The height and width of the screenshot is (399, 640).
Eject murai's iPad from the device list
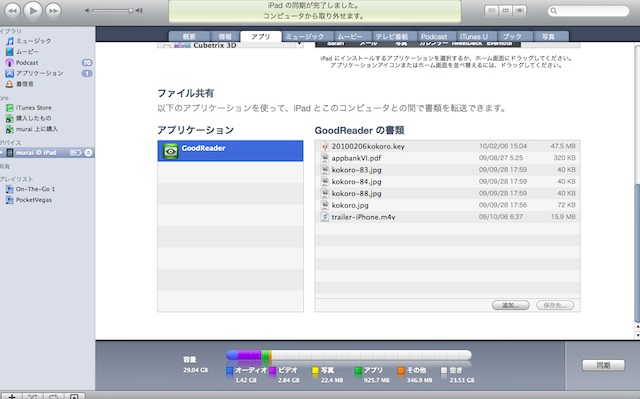[x=88, y=153]
